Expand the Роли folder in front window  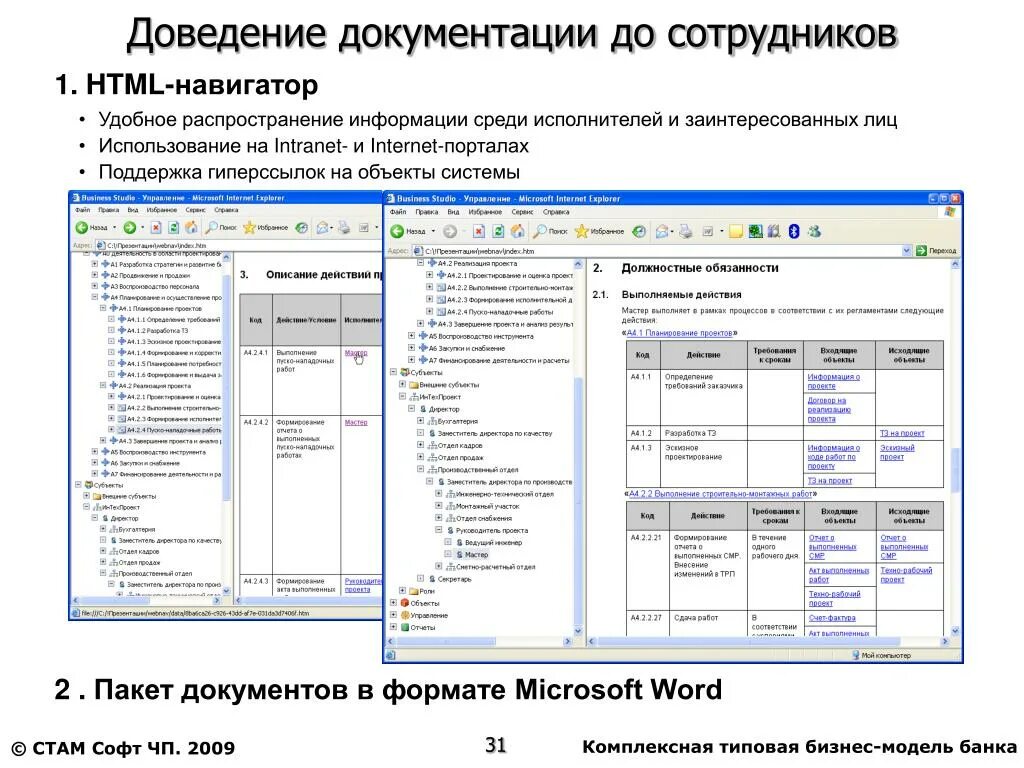point(402,591)
